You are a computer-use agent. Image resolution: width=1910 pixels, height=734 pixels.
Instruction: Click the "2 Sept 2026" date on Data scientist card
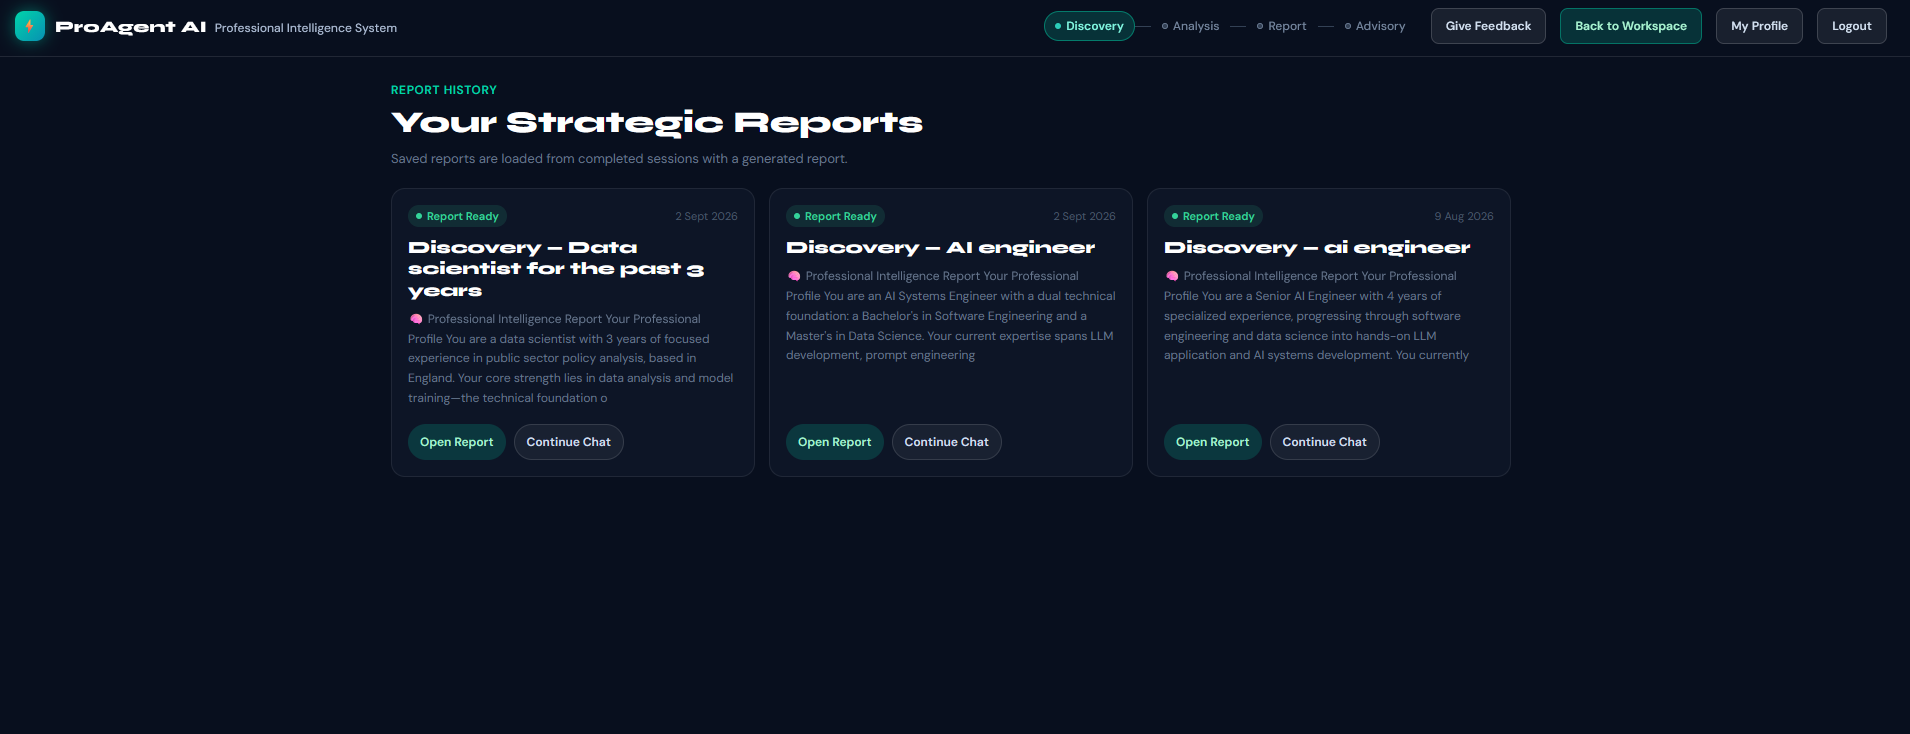tap(706, 216)
